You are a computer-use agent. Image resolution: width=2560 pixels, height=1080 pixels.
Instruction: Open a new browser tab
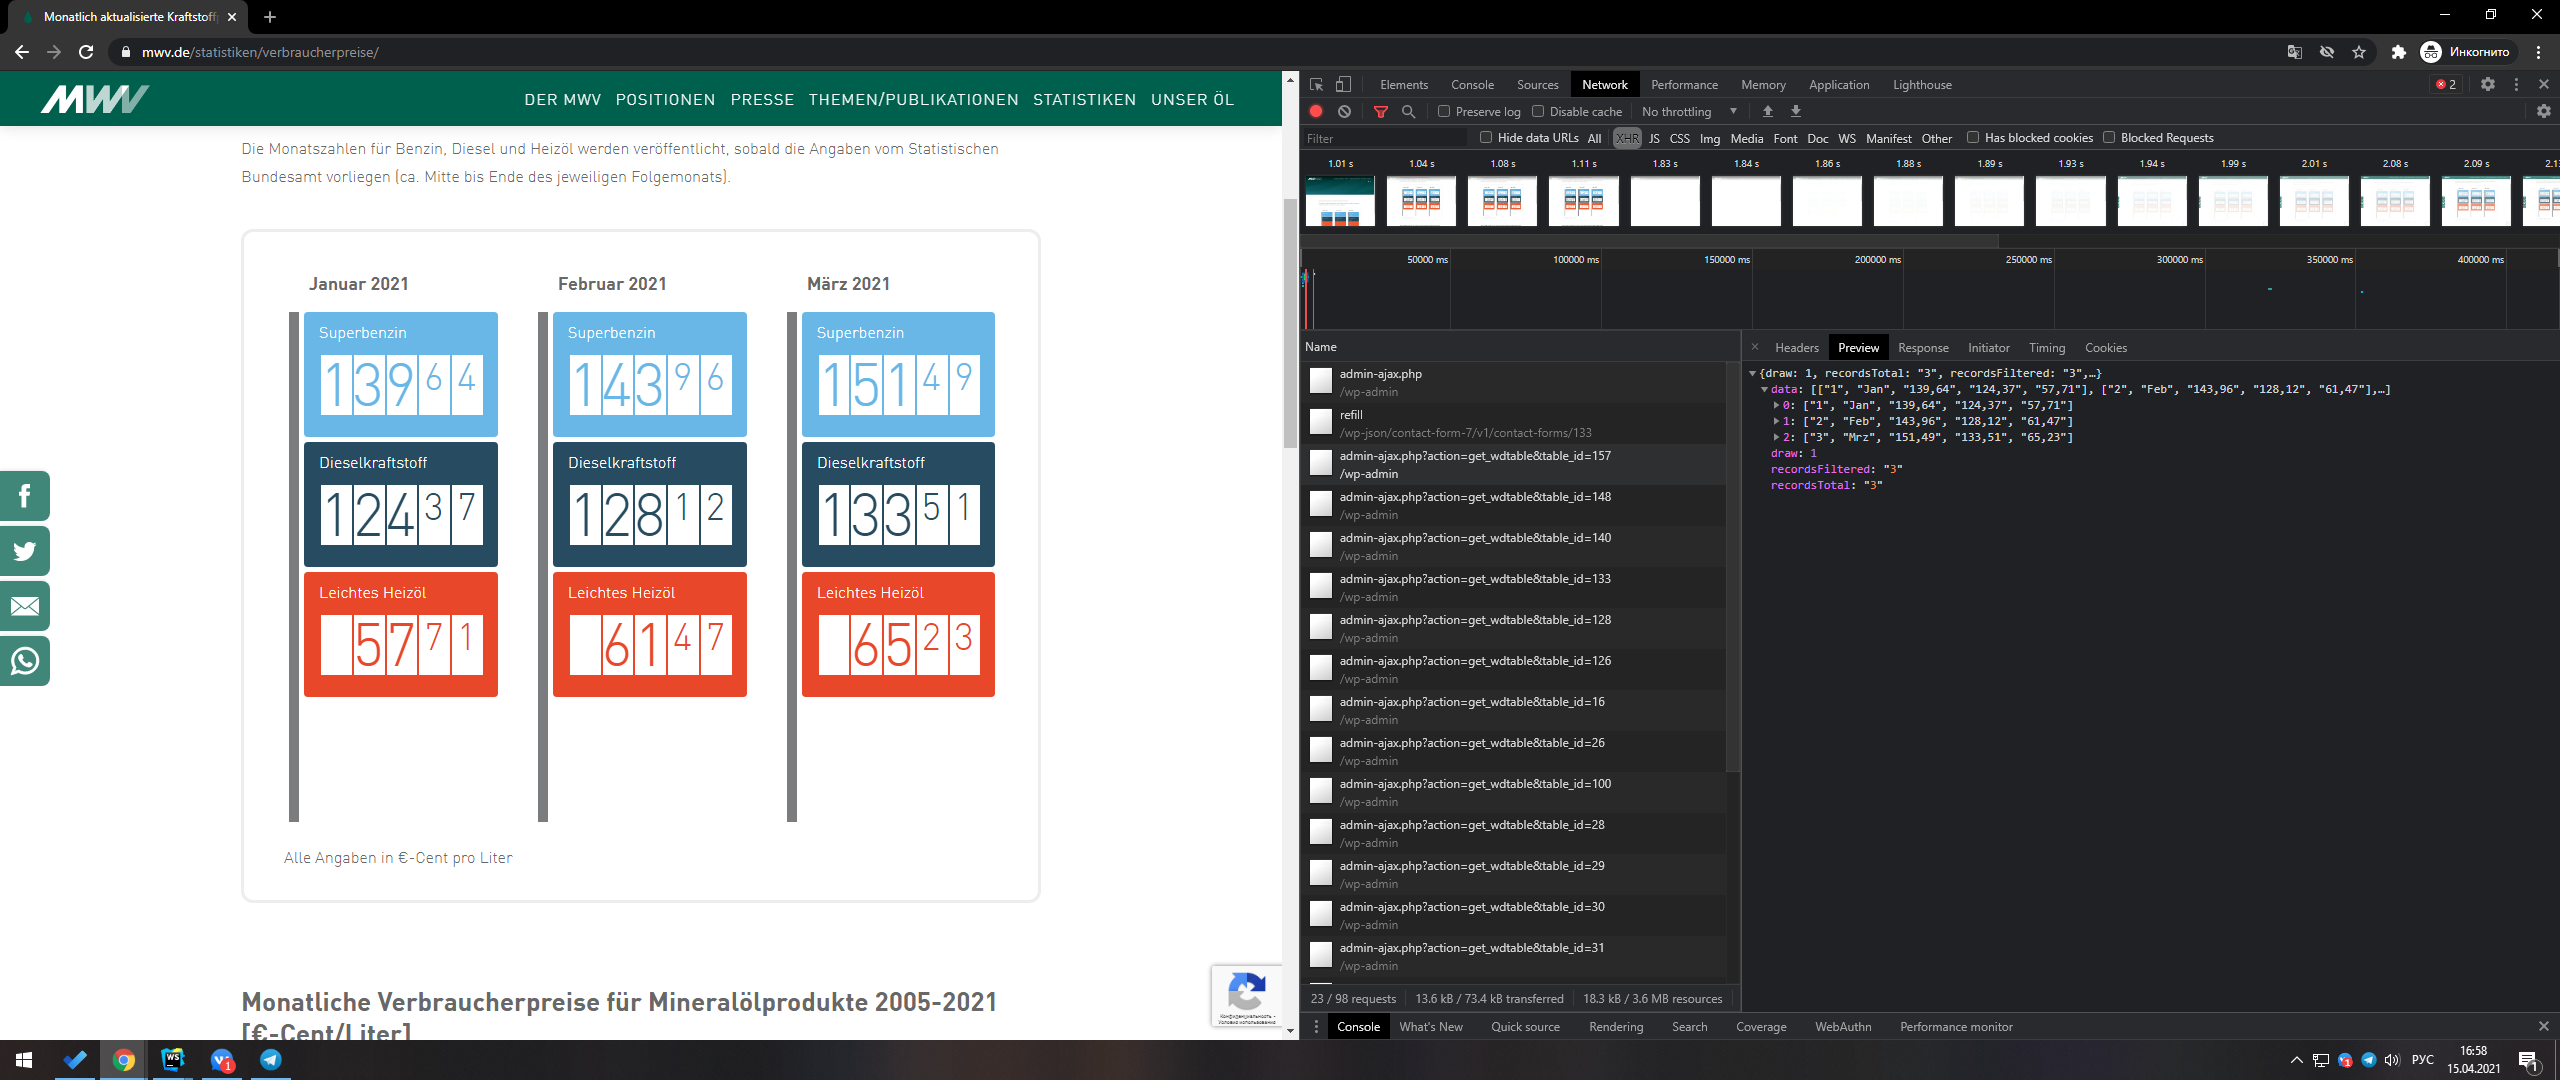coord(270,17)
